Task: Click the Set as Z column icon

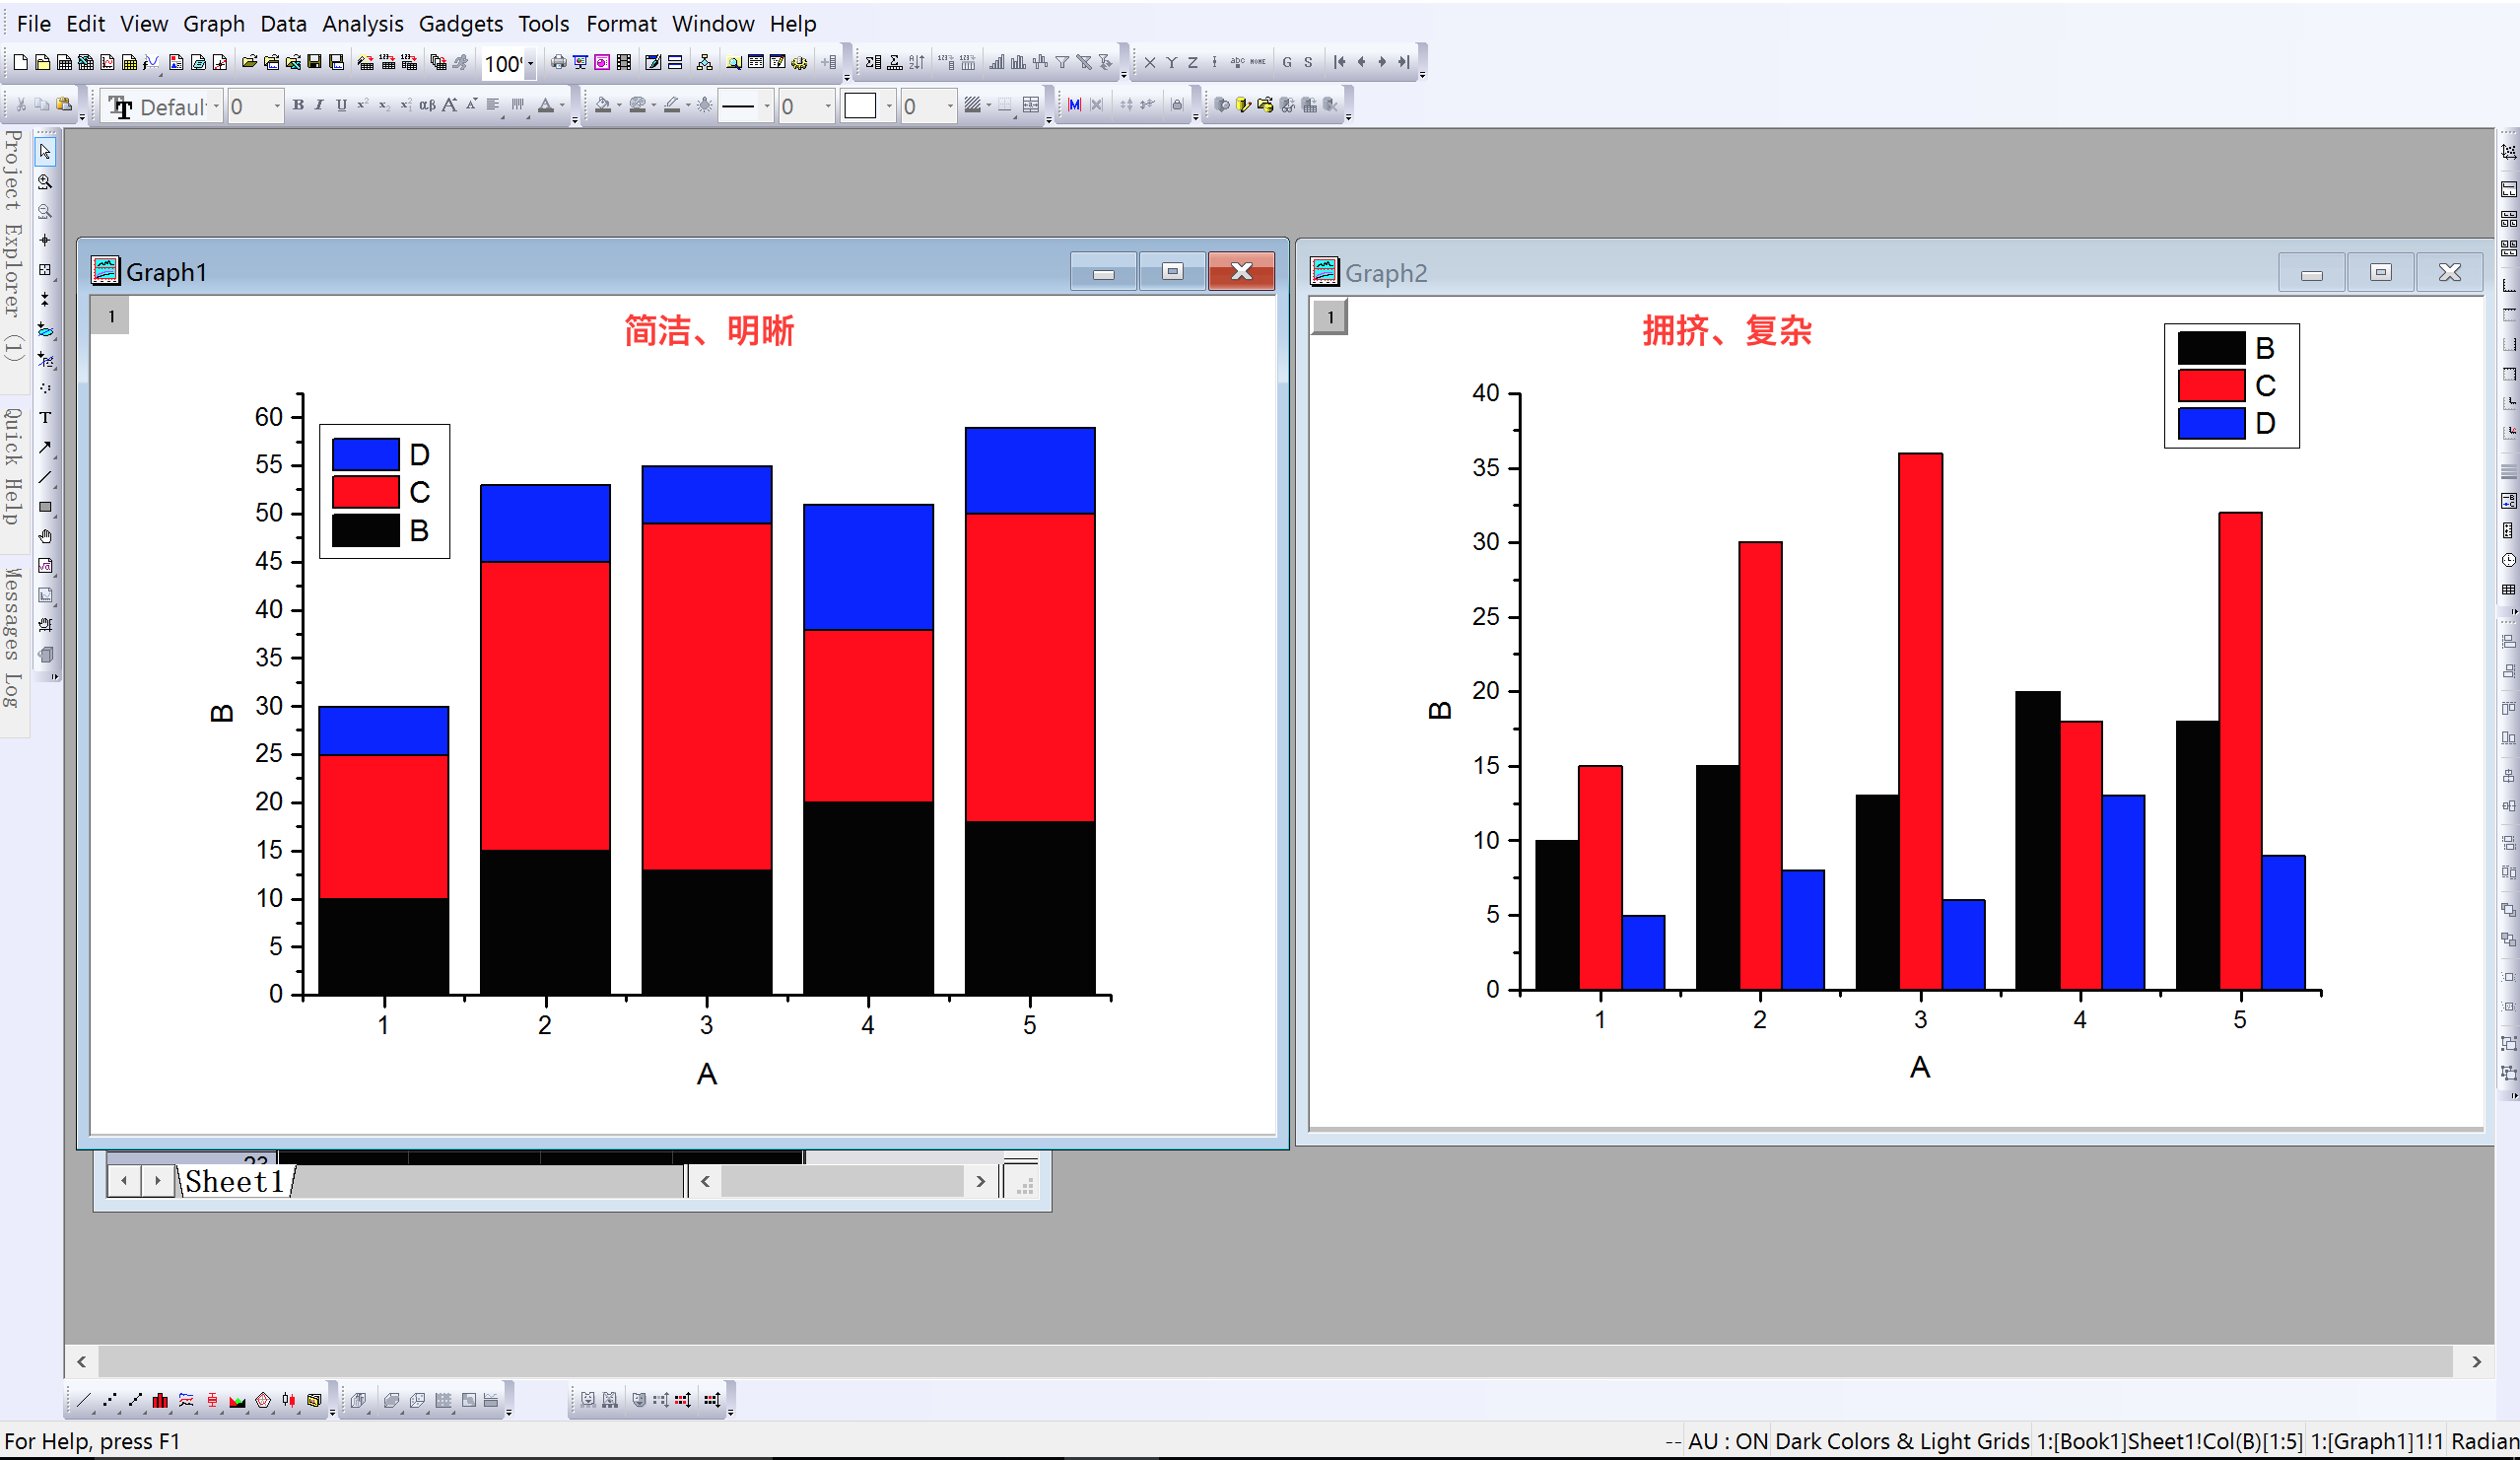Action: click(x=1192, y=62)
